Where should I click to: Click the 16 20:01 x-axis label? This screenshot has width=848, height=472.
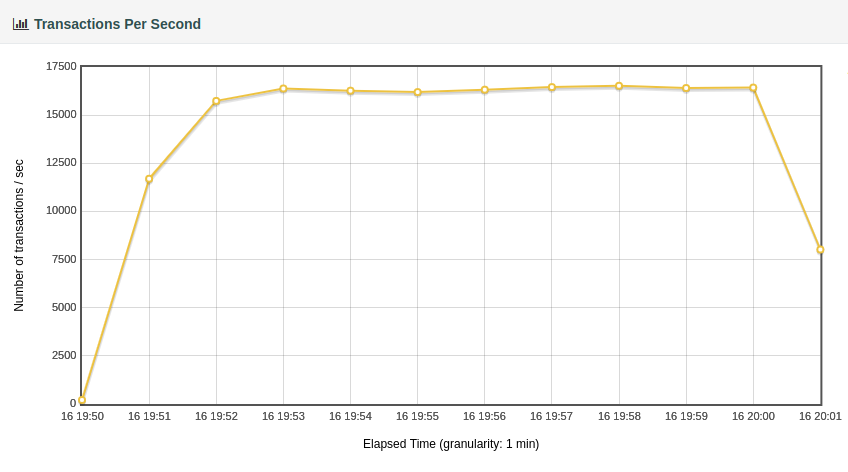tap(820, 416)
